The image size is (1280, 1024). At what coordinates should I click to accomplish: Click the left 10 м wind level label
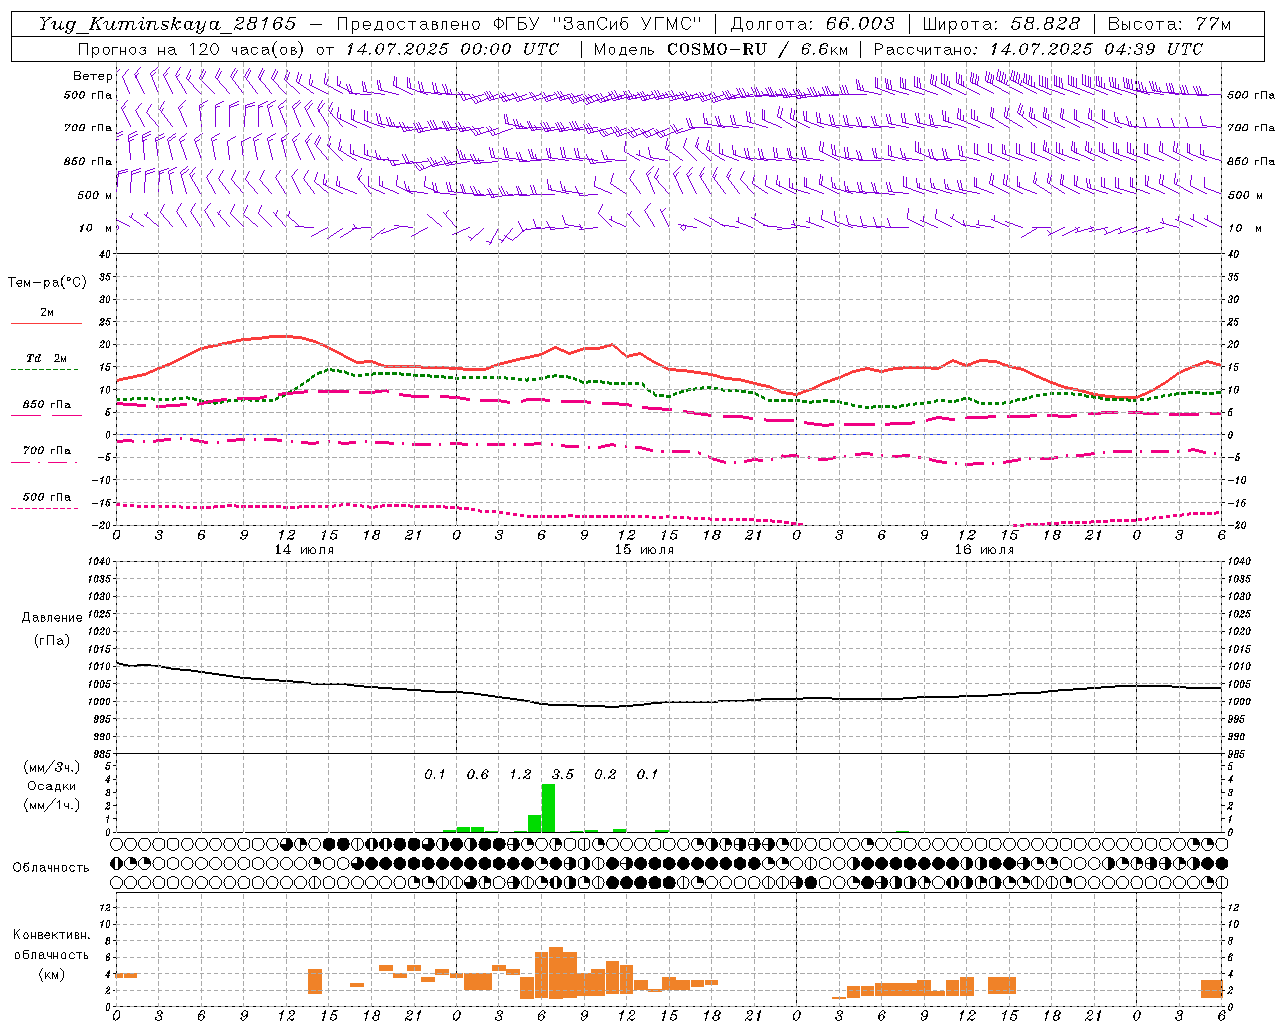(x=96, y=228)
